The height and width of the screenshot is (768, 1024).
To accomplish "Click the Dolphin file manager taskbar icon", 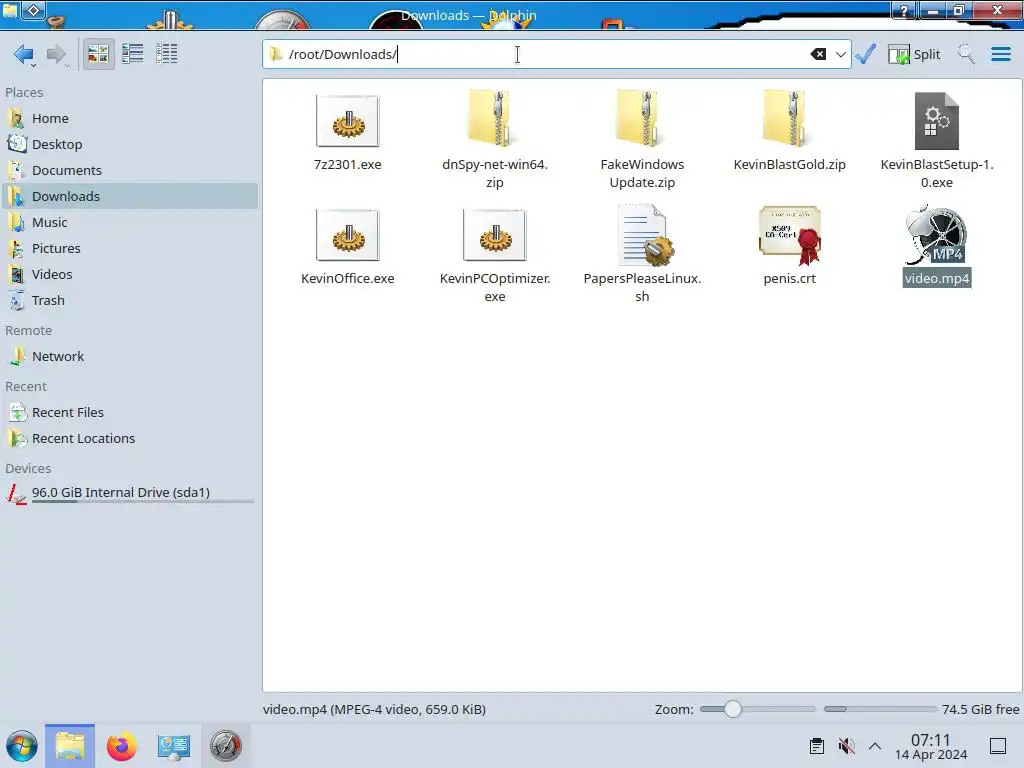I will (70, 746).
